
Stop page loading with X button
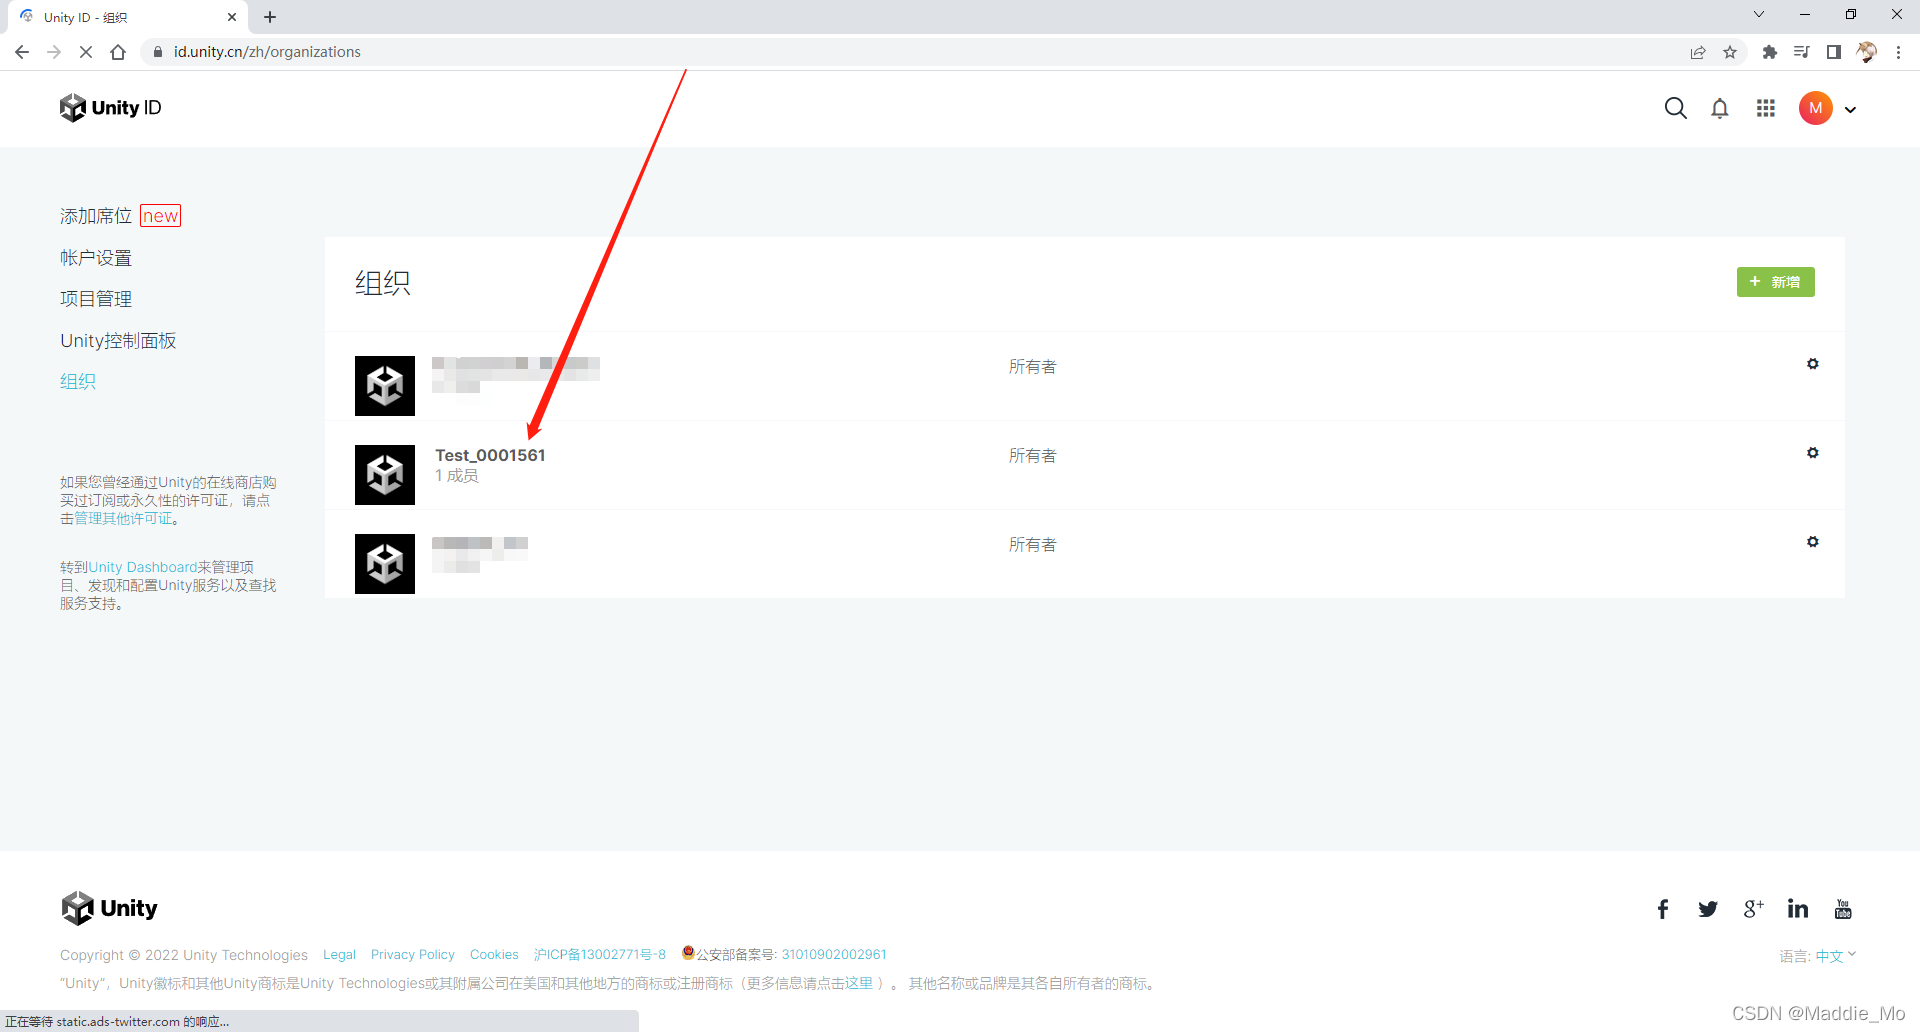86,52
